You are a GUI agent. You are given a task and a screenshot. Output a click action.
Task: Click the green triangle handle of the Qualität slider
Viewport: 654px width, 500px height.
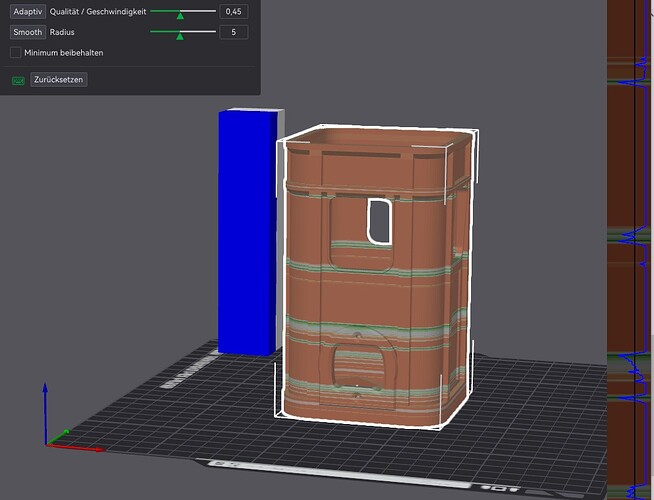180,16
